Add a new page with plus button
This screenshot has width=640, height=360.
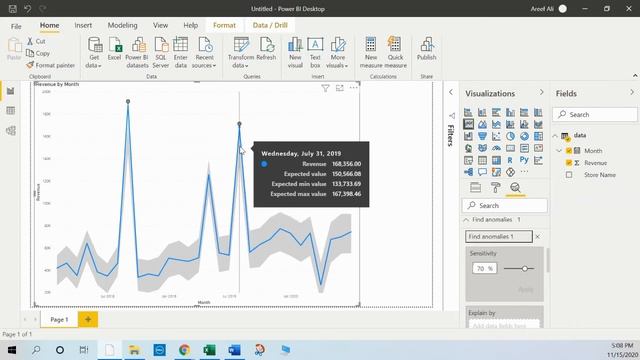tap(88, 320)
